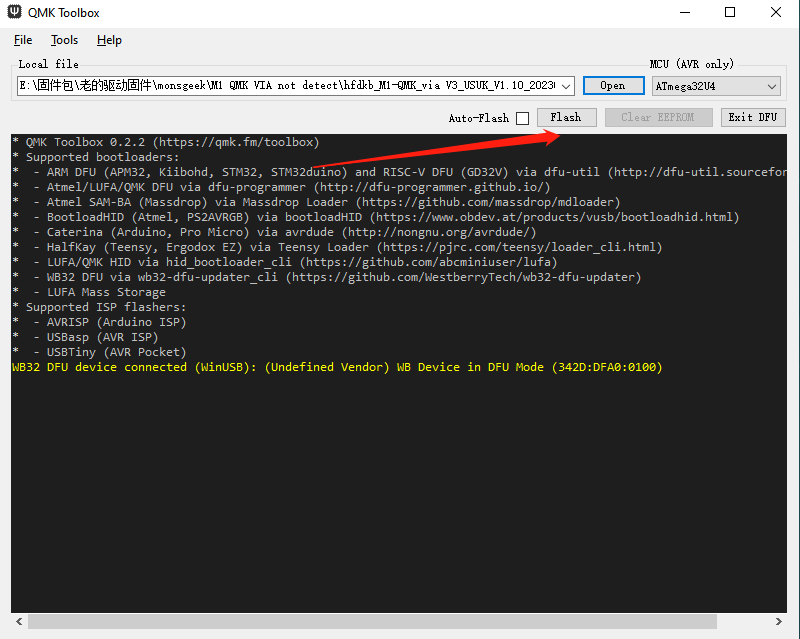Open the File menu
The image size is (800, 639).
tap(23, 40)
